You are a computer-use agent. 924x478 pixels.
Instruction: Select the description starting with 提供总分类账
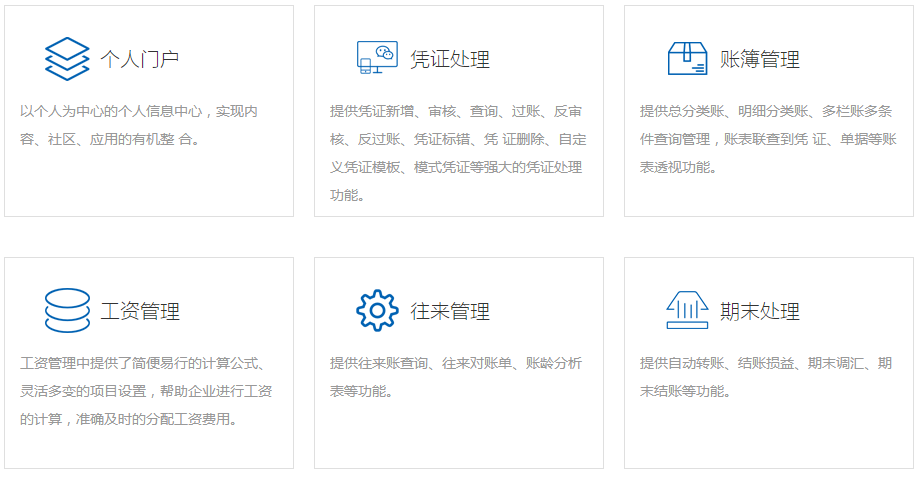768,139
